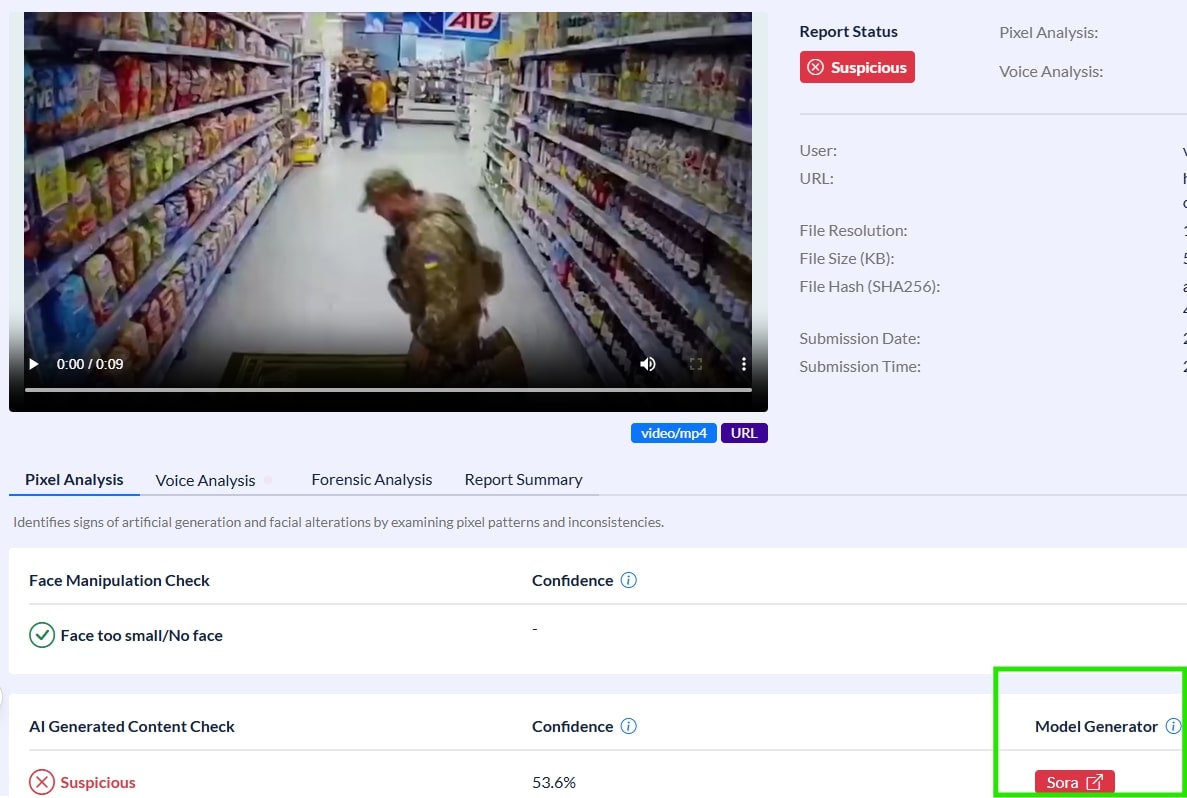1187x798 pixels.
Task: Switch to the Voice Analysis tab
Action: point(205,480)
